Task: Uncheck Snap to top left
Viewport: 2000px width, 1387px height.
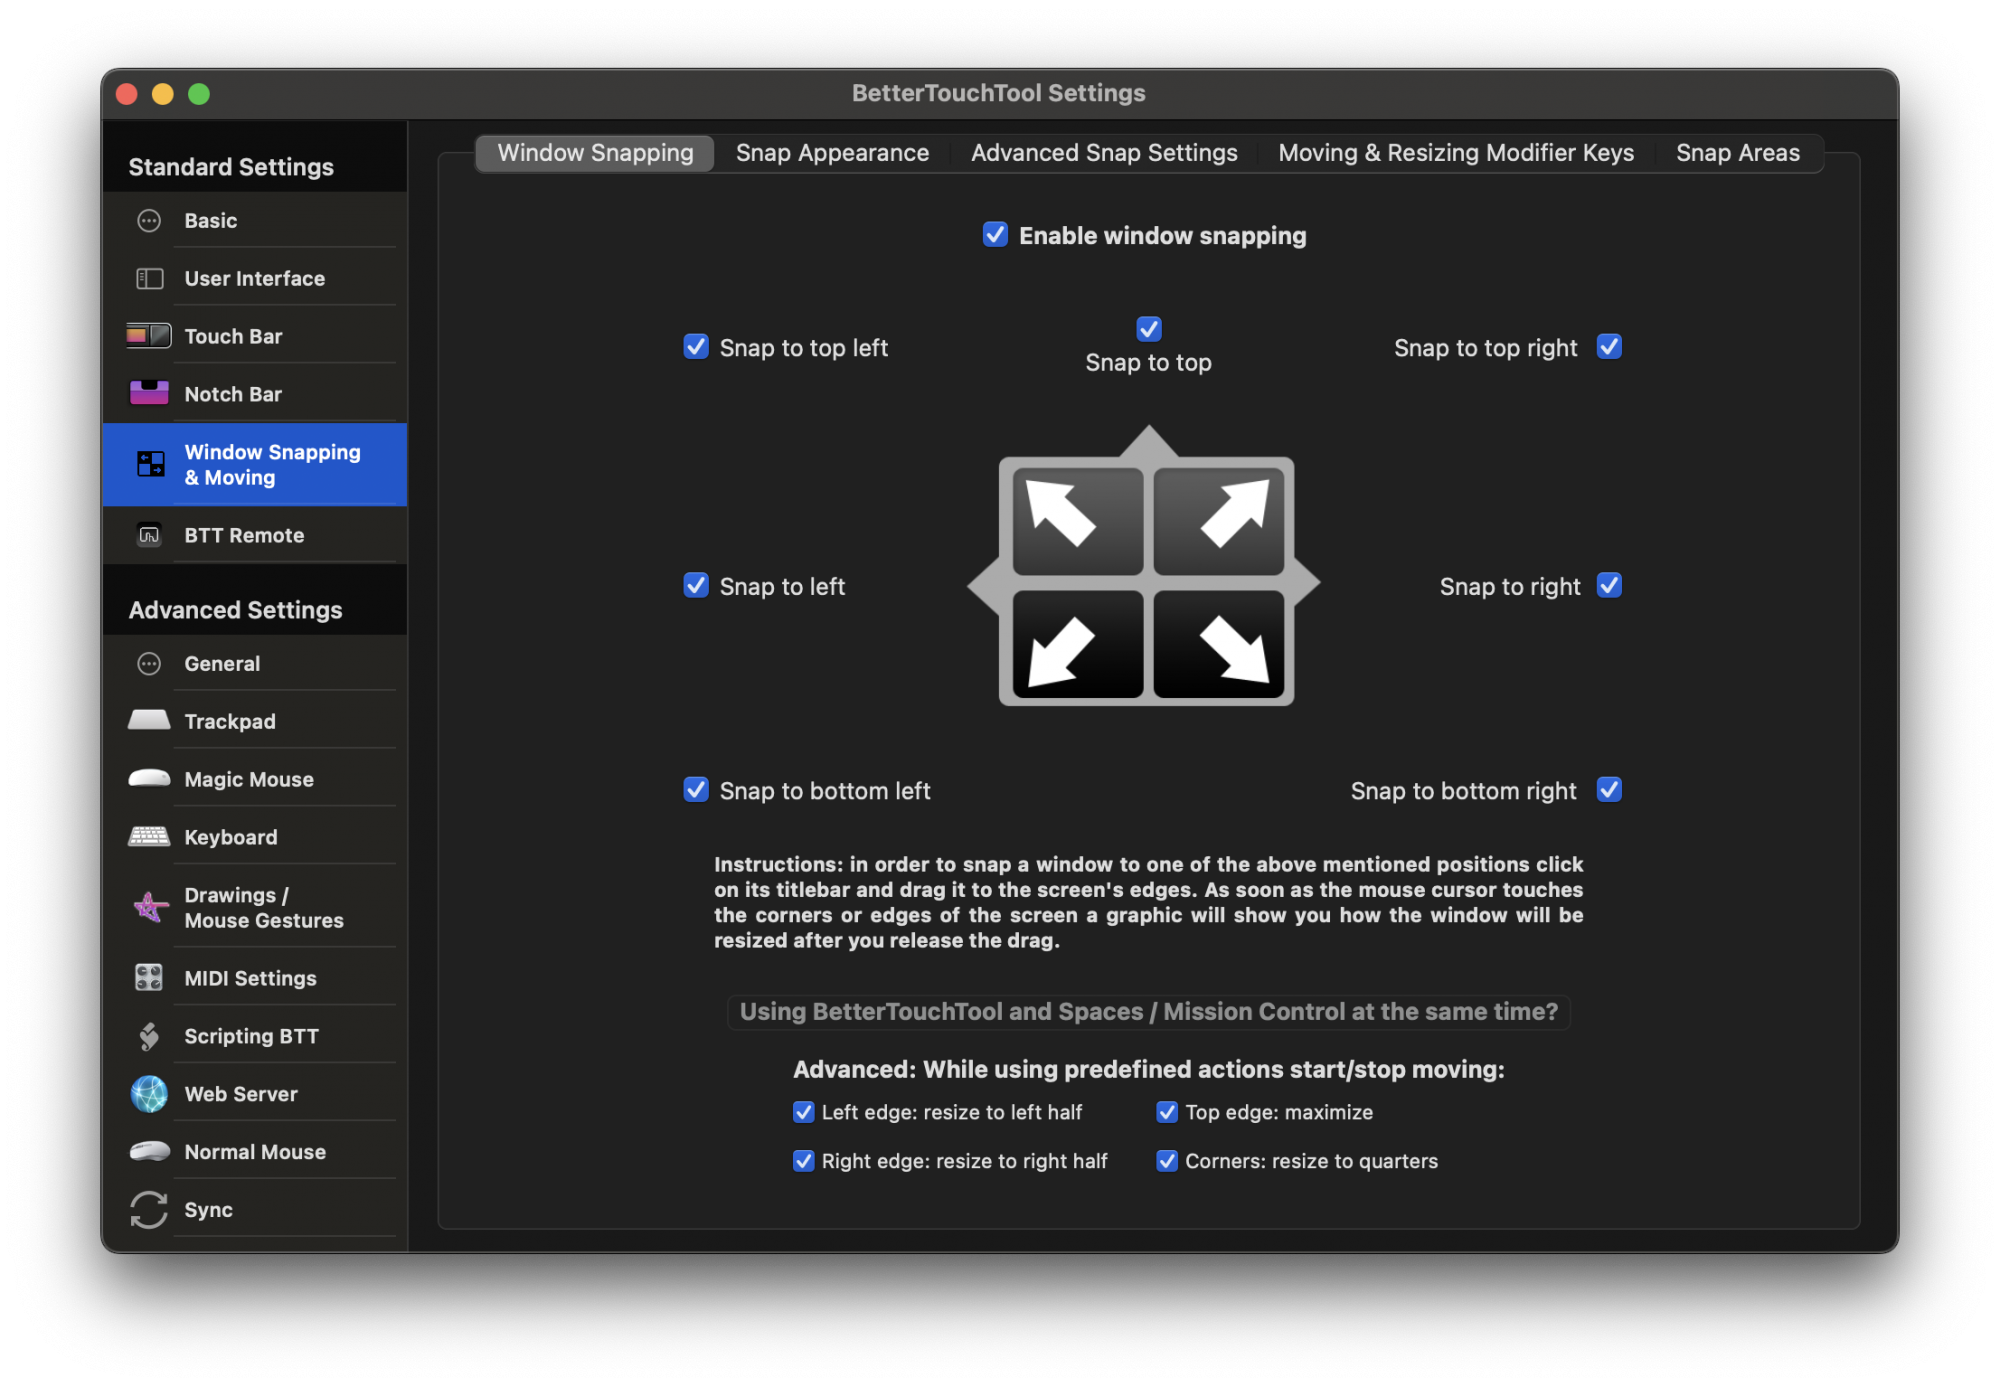Action: (696, 347)
